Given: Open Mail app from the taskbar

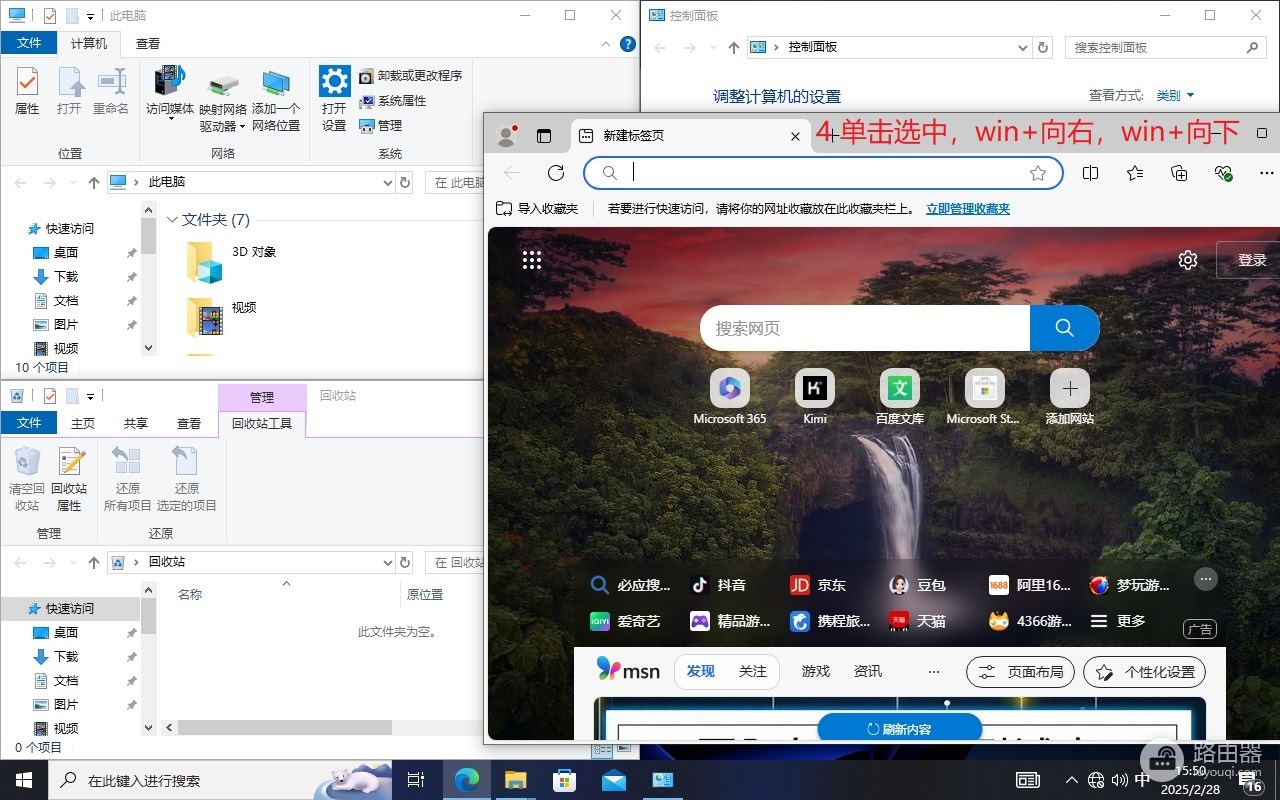Looking at the screenshot, I should click(613, 780).
